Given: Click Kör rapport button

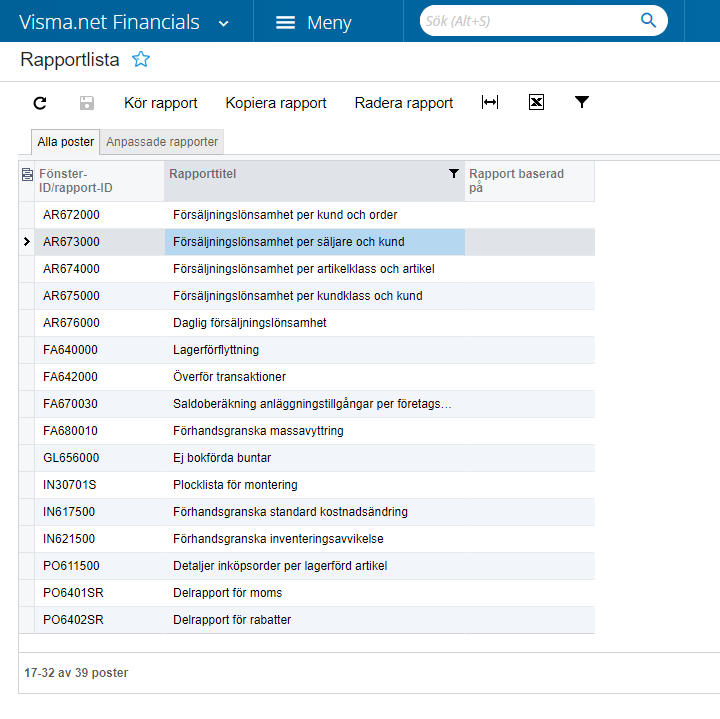Looking at the screenshot, I should click(x=160, y=103).
